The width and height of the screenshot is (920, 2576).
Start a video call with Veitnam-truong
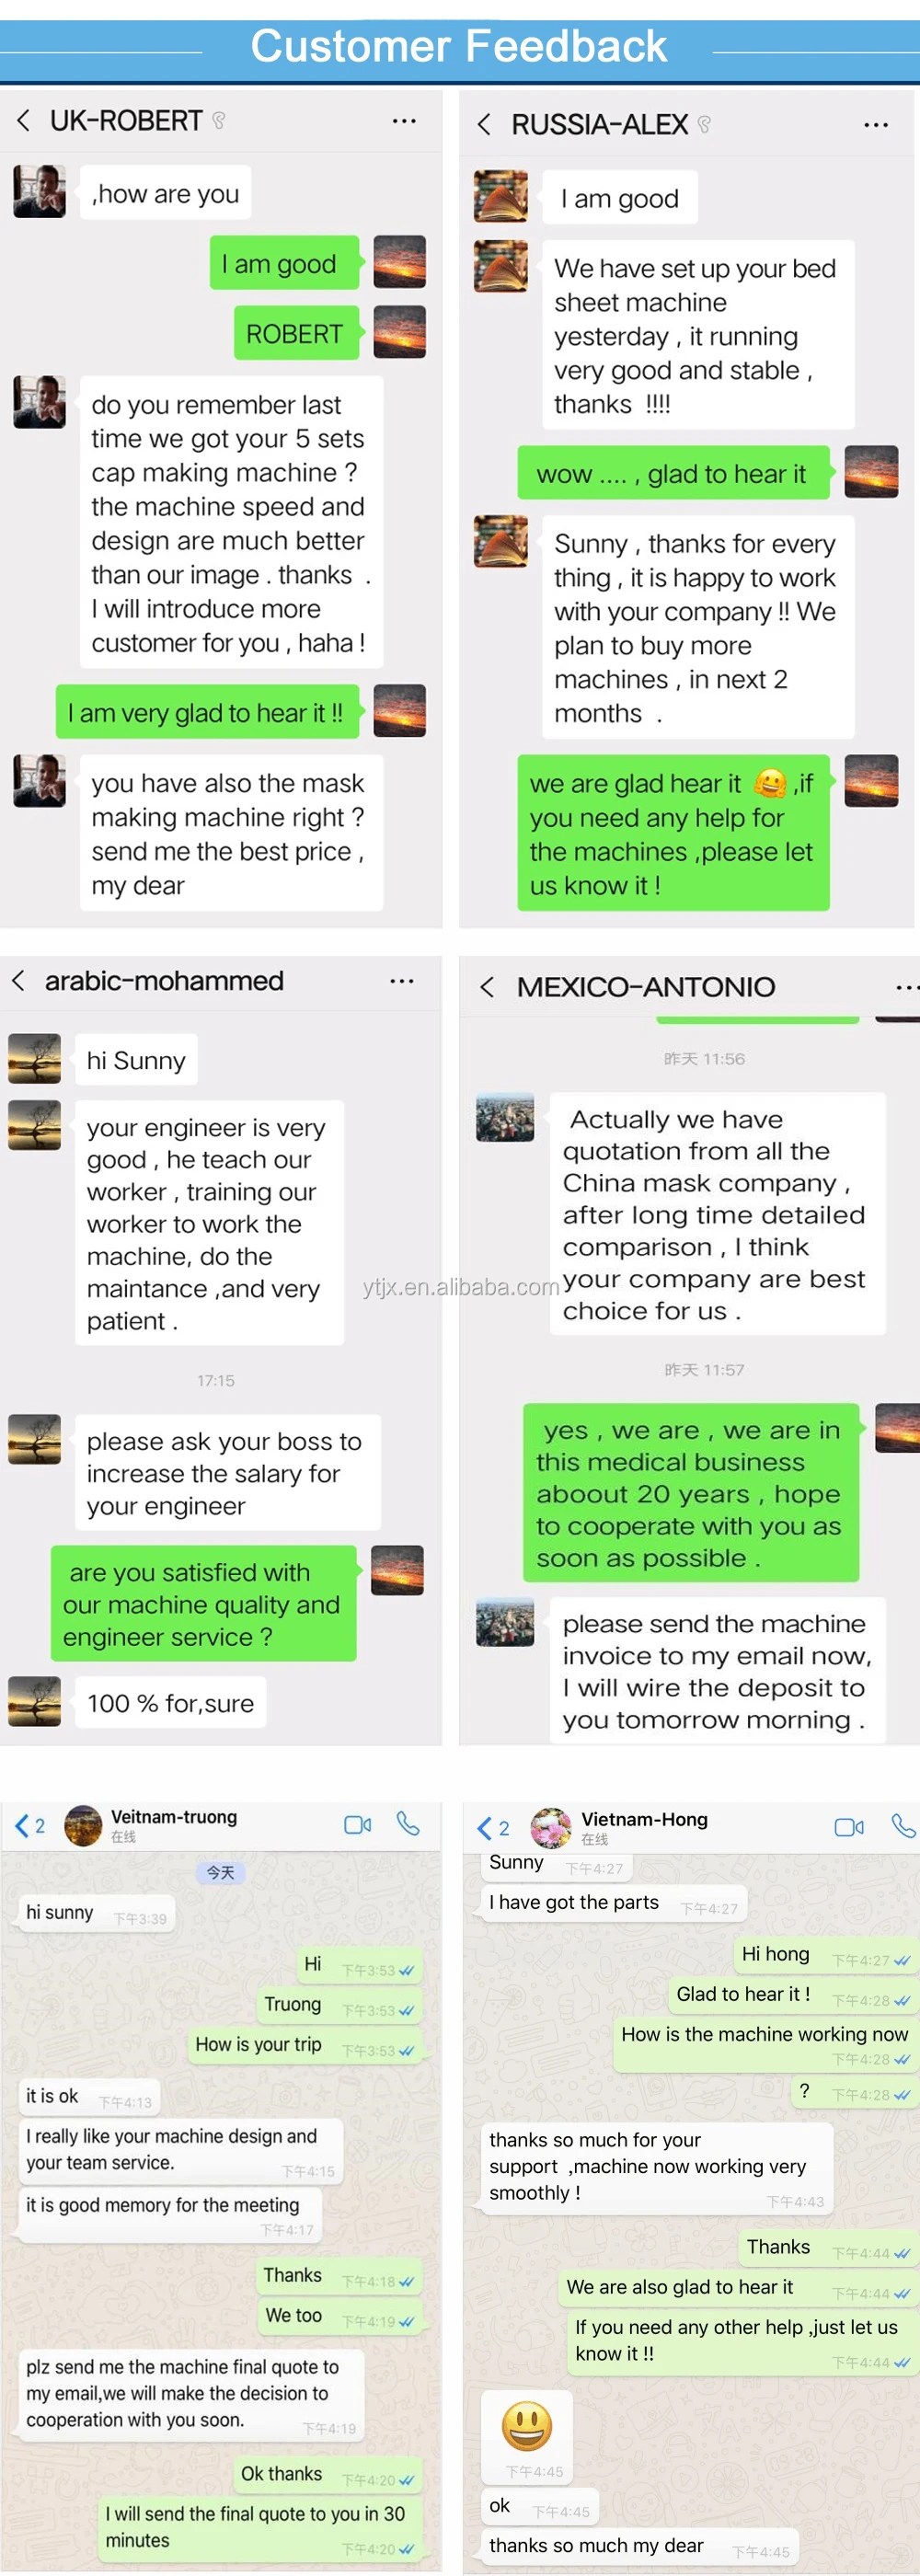357,1825
